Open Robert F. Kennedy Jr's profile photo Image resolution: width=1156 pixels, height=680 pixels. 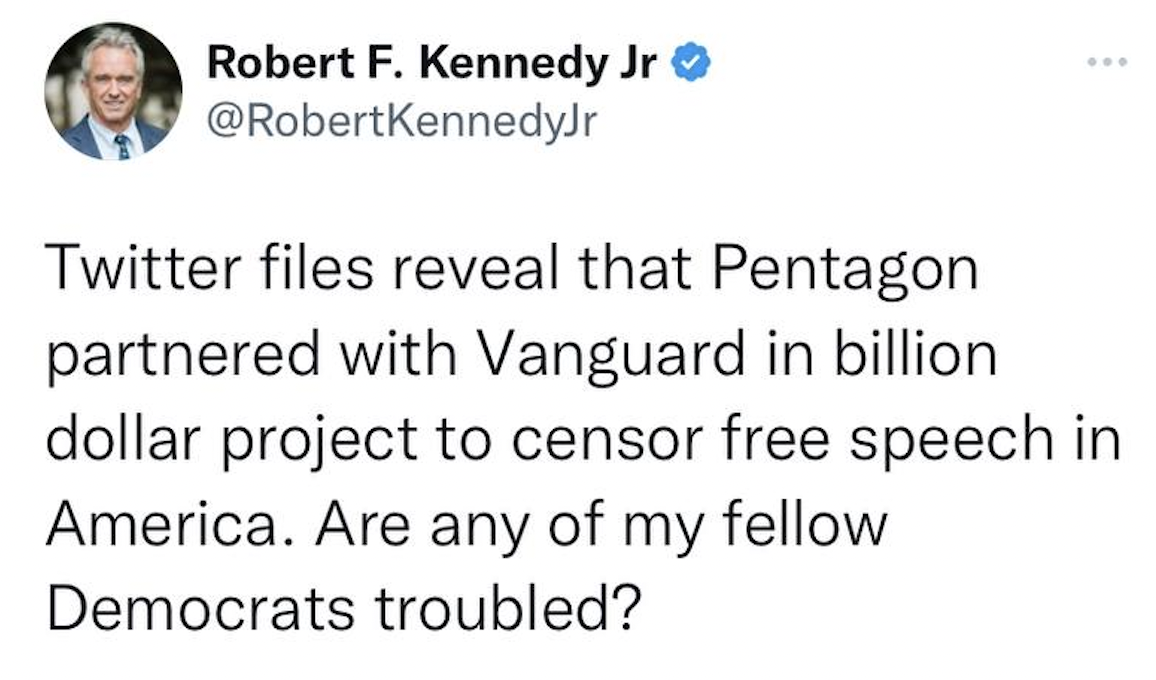pos(113,90)
